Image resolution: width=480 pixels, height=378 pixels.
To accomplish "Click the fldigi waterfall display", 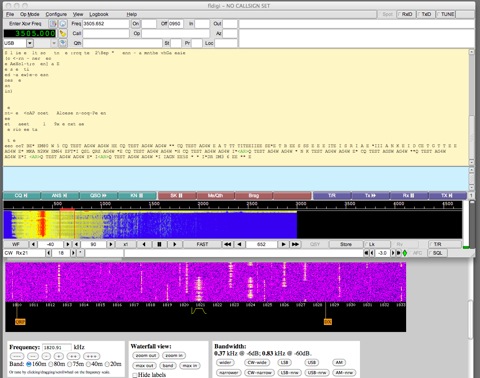I will pos(233,225).
